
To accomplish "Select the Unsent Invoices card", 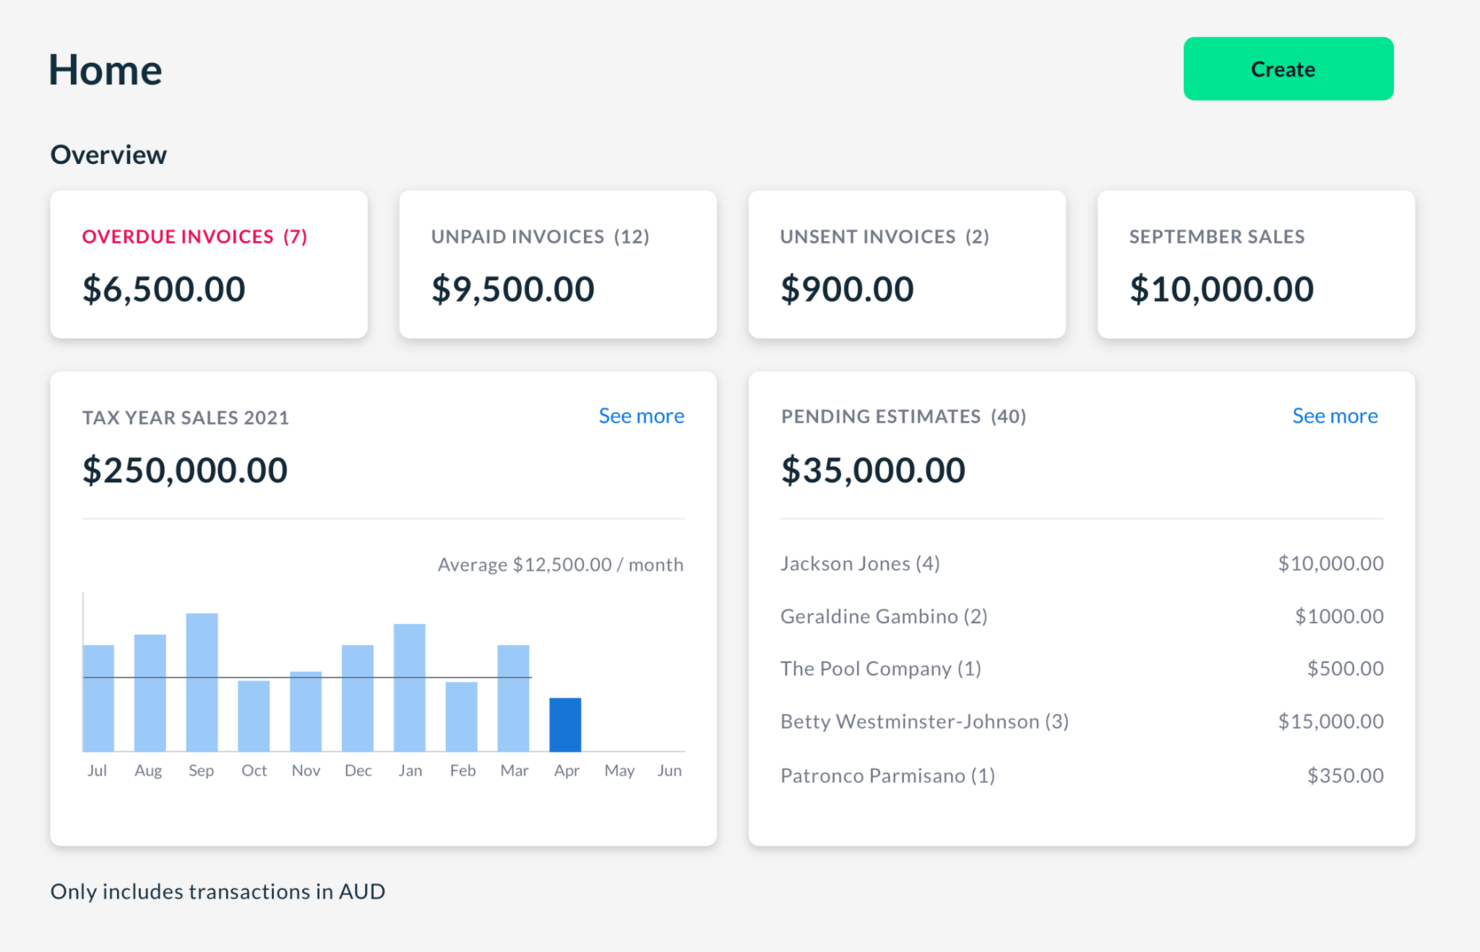I will click(906, 264).
